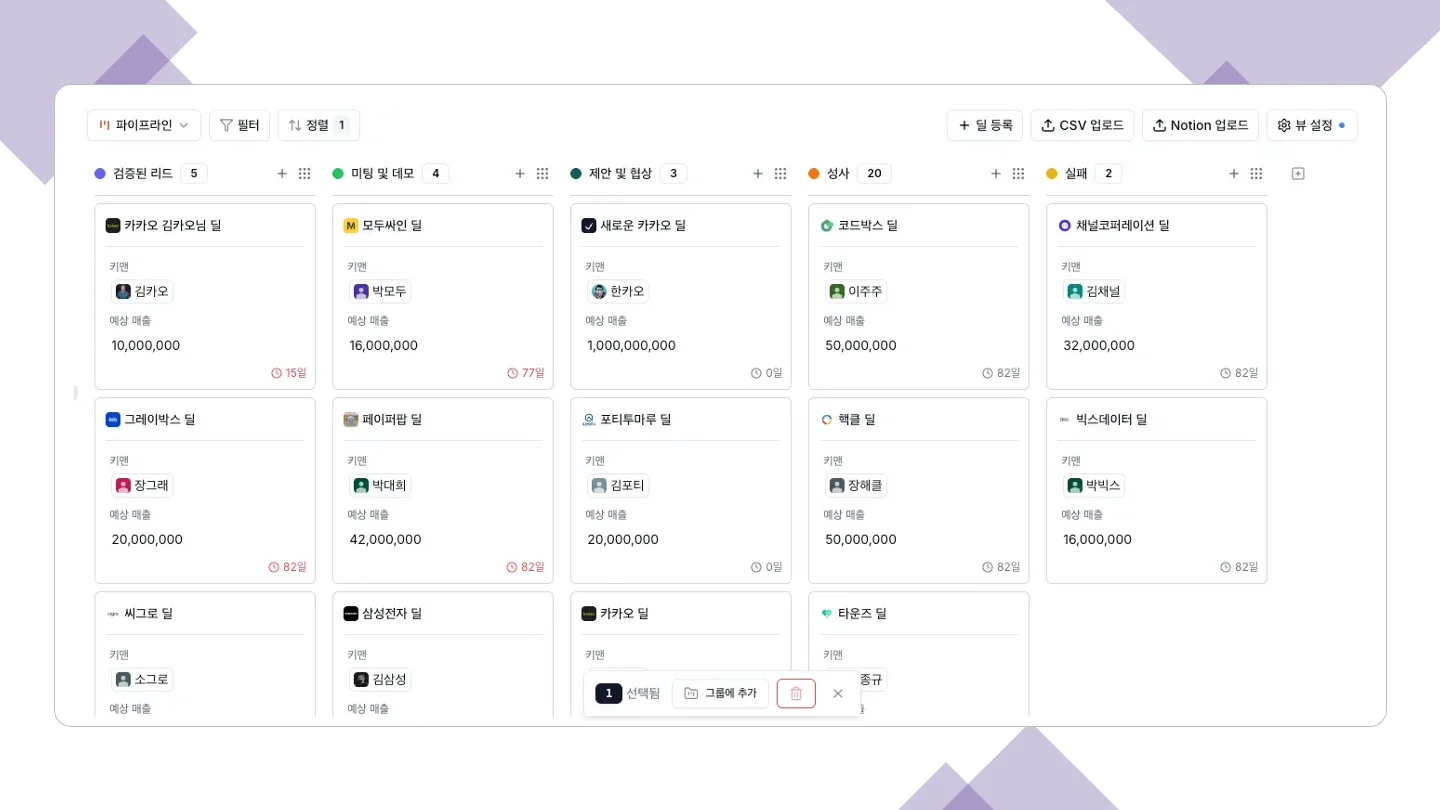Dismiss the selection bar with the X

pos(838,693)
